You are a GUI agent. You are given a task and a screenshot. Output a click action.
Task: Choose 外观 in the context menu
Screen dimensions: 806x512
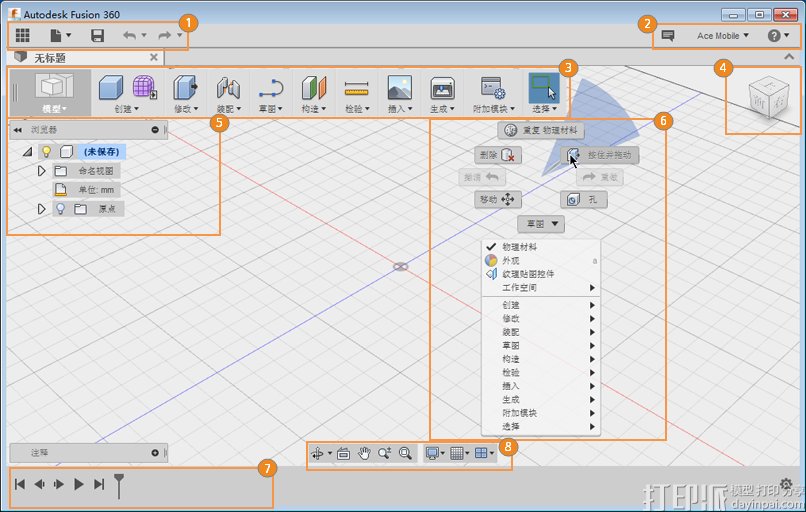tap(541, 261)
